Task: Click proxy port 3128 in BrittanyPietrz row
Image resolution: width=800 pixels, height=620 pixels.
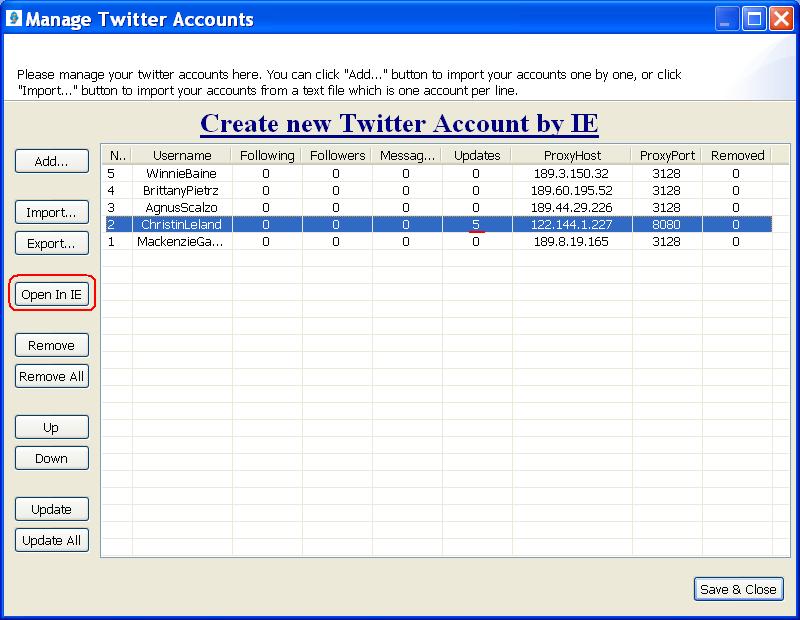Action: click(x=666, y=190)
